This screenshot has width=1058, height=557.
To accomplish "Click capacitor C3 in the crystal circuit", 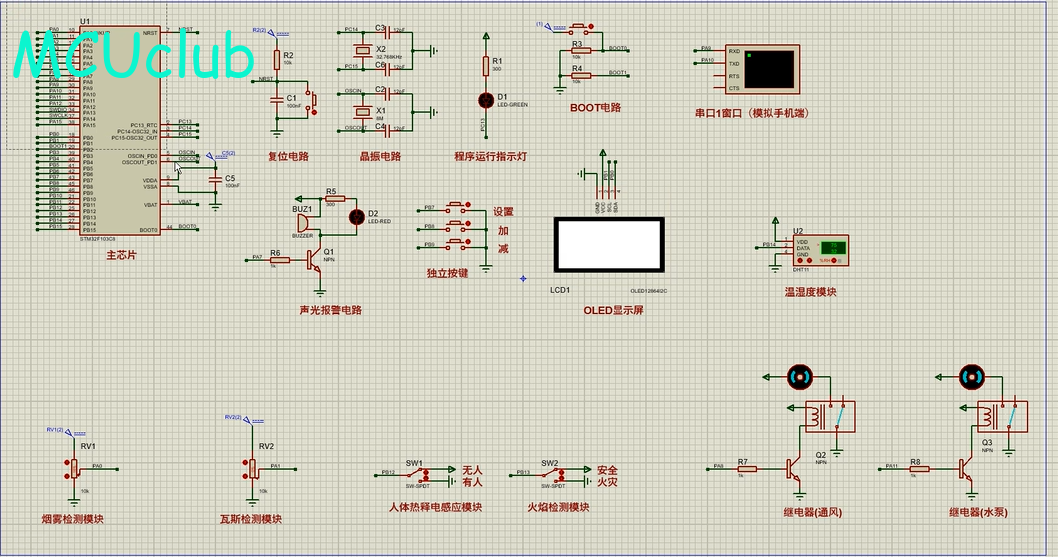I will (x=388, y=30).
